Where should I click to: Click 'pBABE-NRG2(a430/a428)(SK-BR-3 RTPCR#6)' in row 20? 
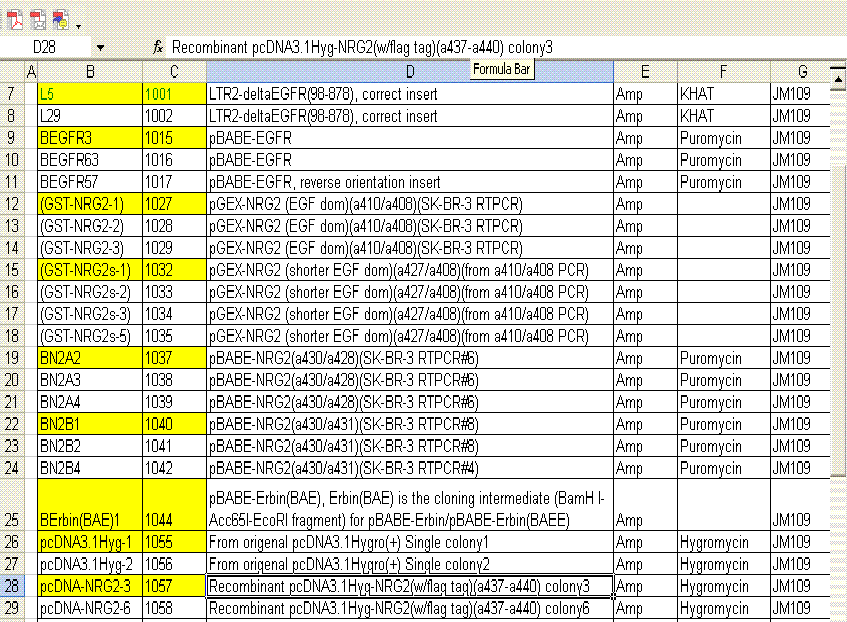410,380
